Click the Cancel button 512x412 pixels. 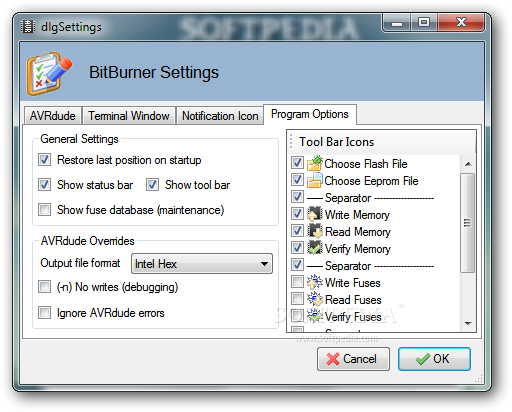coord(353,359)
